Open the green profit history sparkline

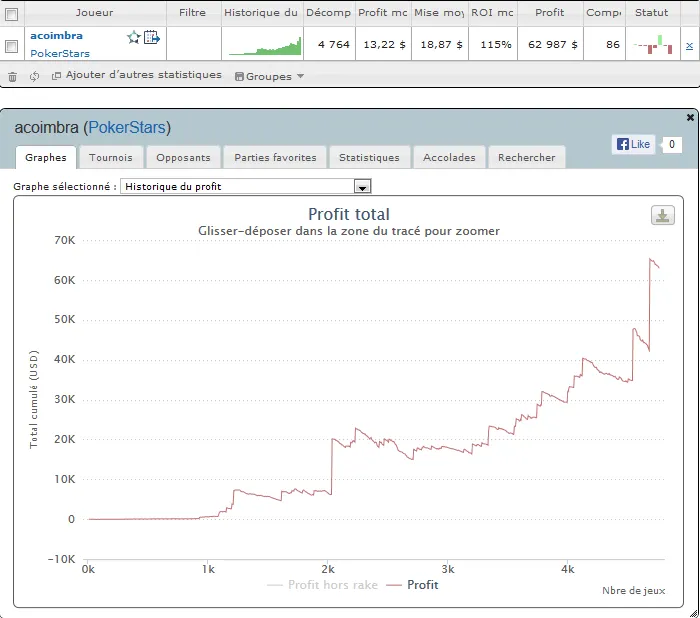point(265,46)
